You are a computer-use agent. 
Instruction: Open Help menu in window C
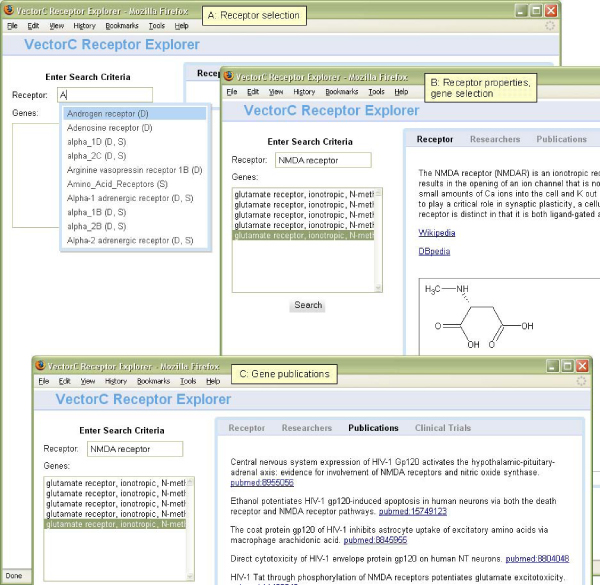click(x=213, y=381)
